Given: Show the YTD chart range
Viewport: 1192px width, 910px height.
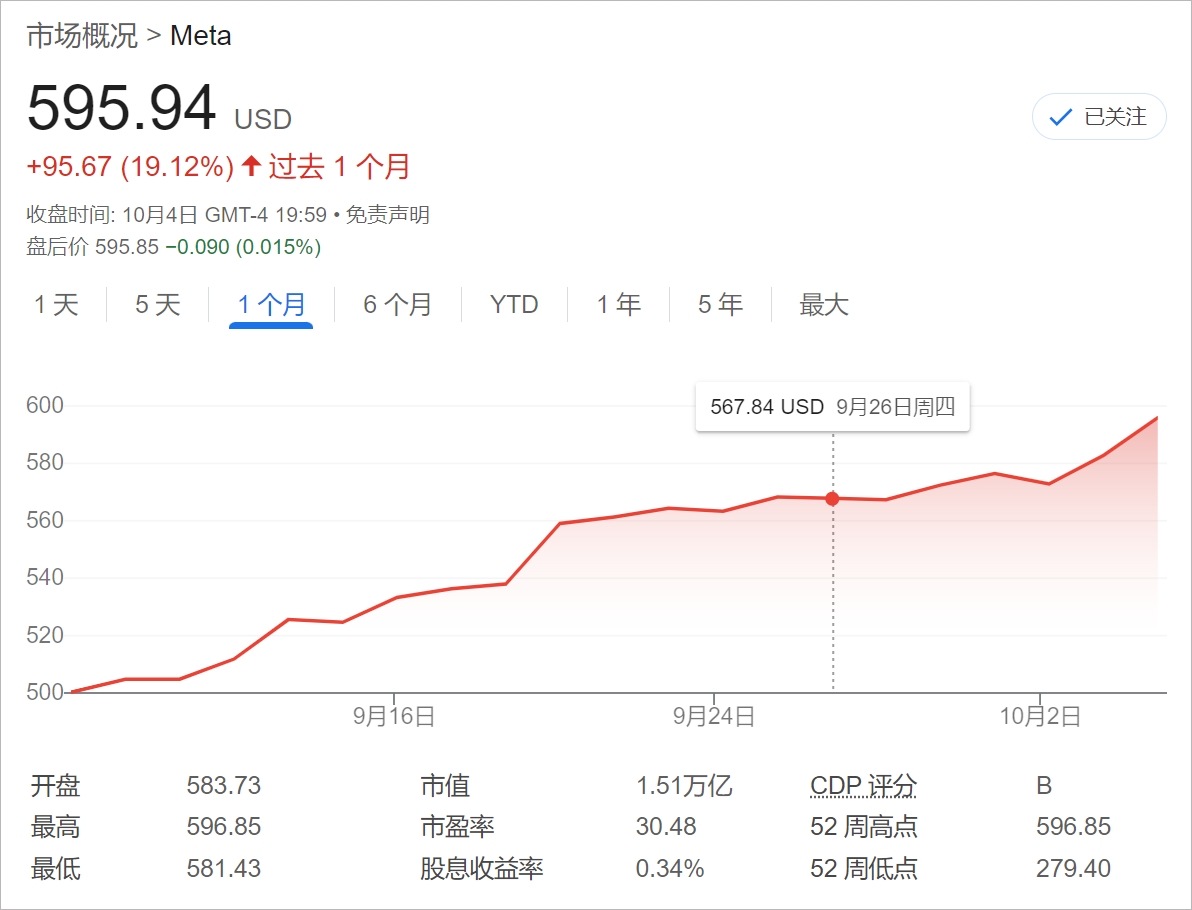Looking at the screenshot, I should 514,305.
